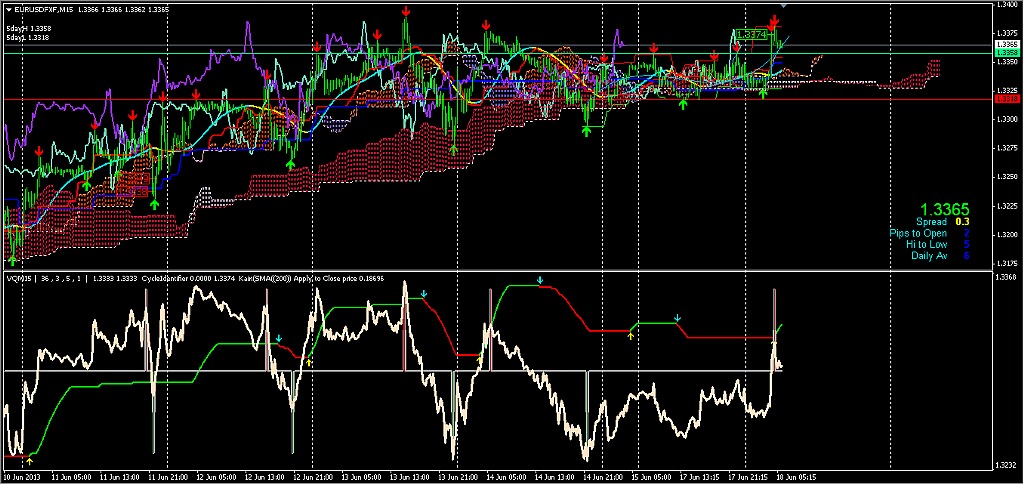Click the green buy arrow under the 14 Jun 21:00 low
The width and height of the screenshot is (1024, 484).
coord(587,129)
